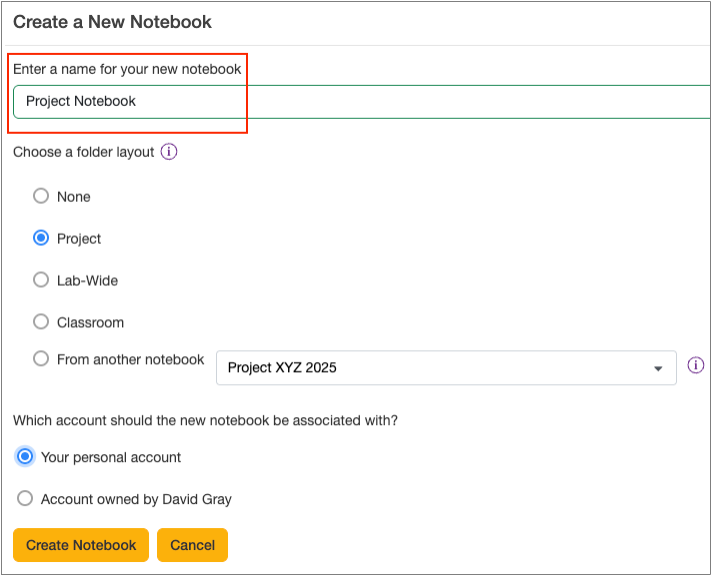Click the 'Which account' question text
Screen dimensions: 712x576
pyautogui.click(x=205, y=420)
